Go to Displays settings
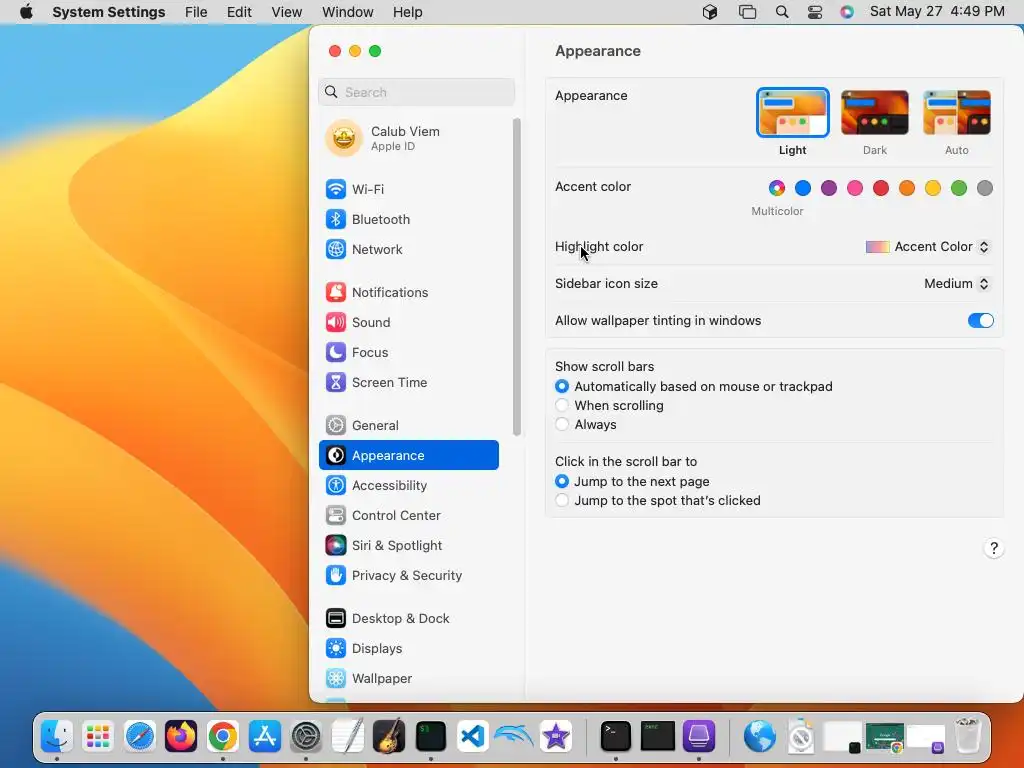Screen dimensions: 1024x768 coord(409,648)
